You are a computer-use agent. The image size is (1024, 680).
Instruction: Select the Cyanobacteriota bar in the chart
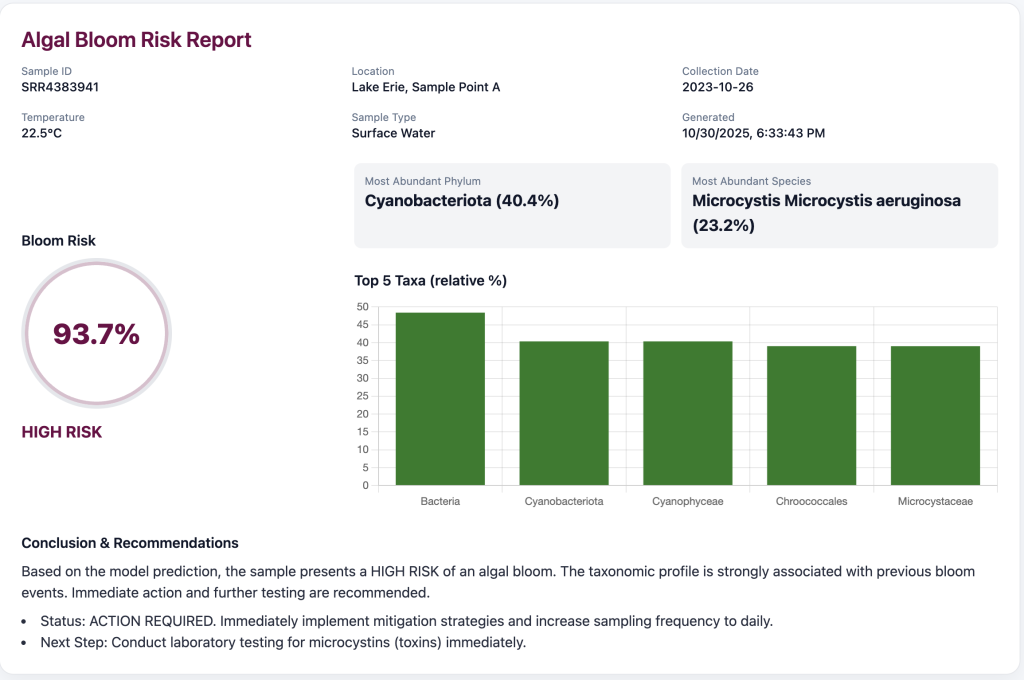564,413
